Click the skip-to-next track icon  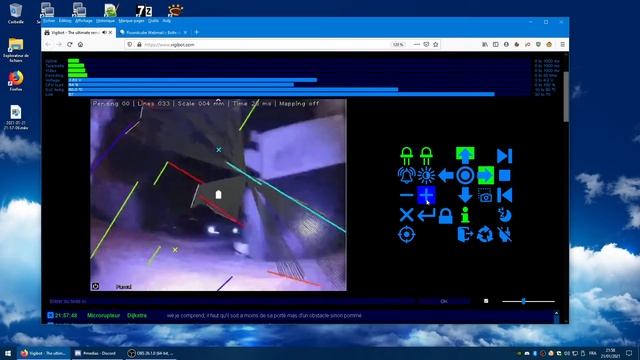(x=504, y=156)
